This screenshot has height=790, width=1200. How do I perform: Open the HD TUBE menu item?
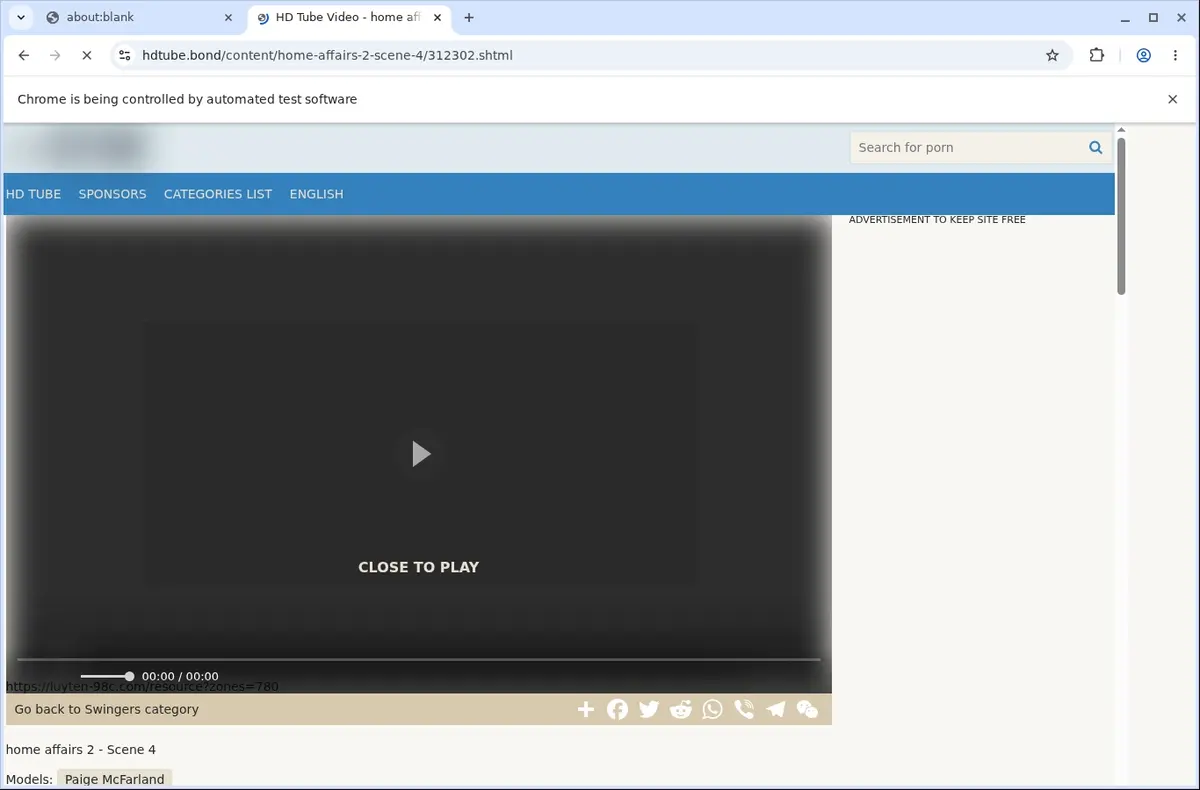[33, 194]
